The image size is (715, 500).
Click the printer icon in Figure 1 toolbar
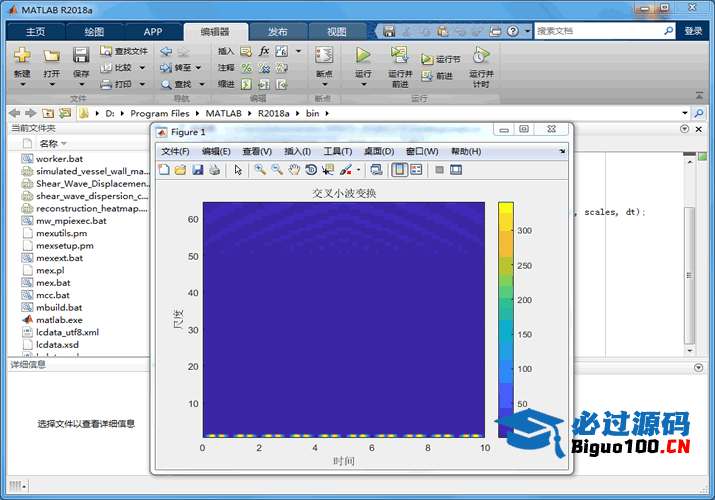point(214,170)
